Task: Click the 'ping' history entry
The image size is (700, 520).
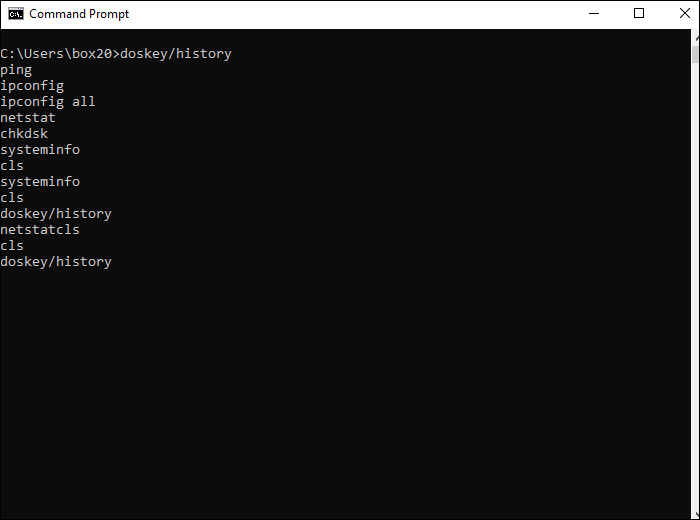Action: [16, 70]
